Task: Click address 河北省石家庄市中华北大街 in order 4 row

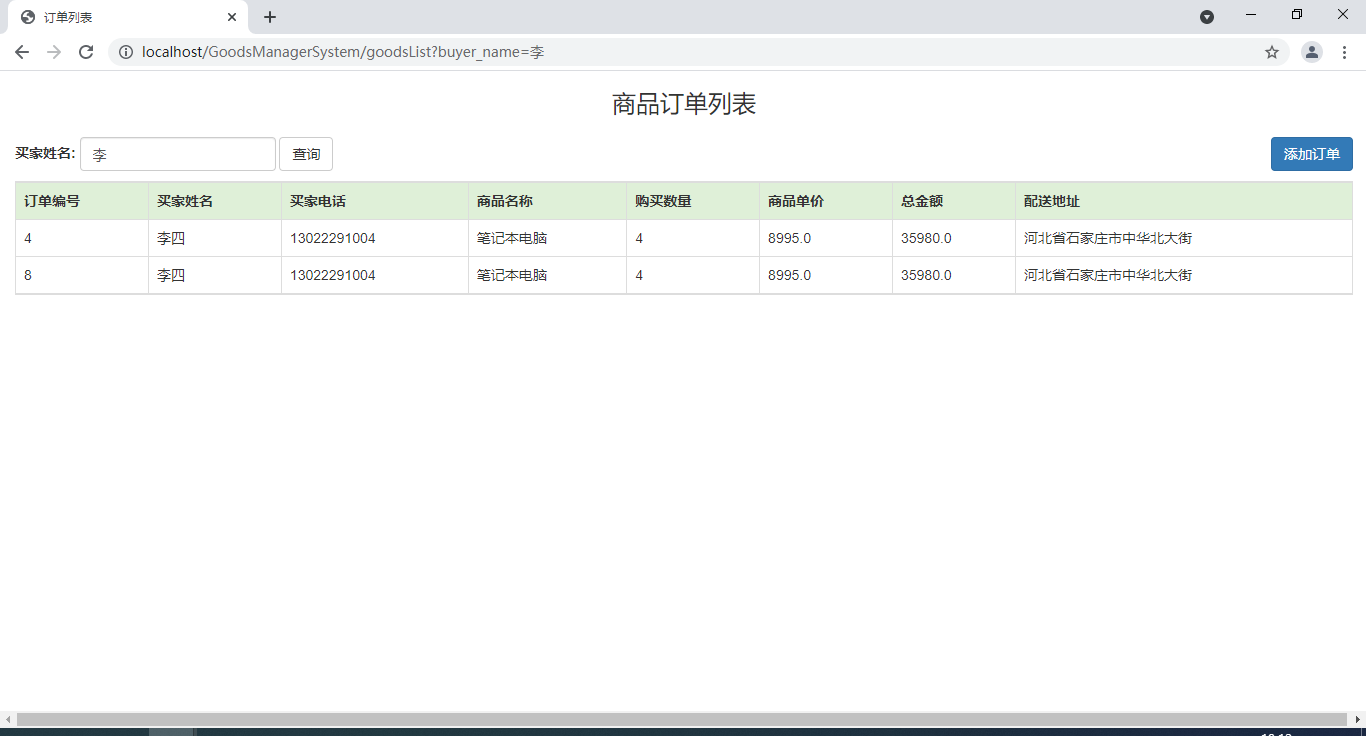Action: click(x=1108, y=238)
